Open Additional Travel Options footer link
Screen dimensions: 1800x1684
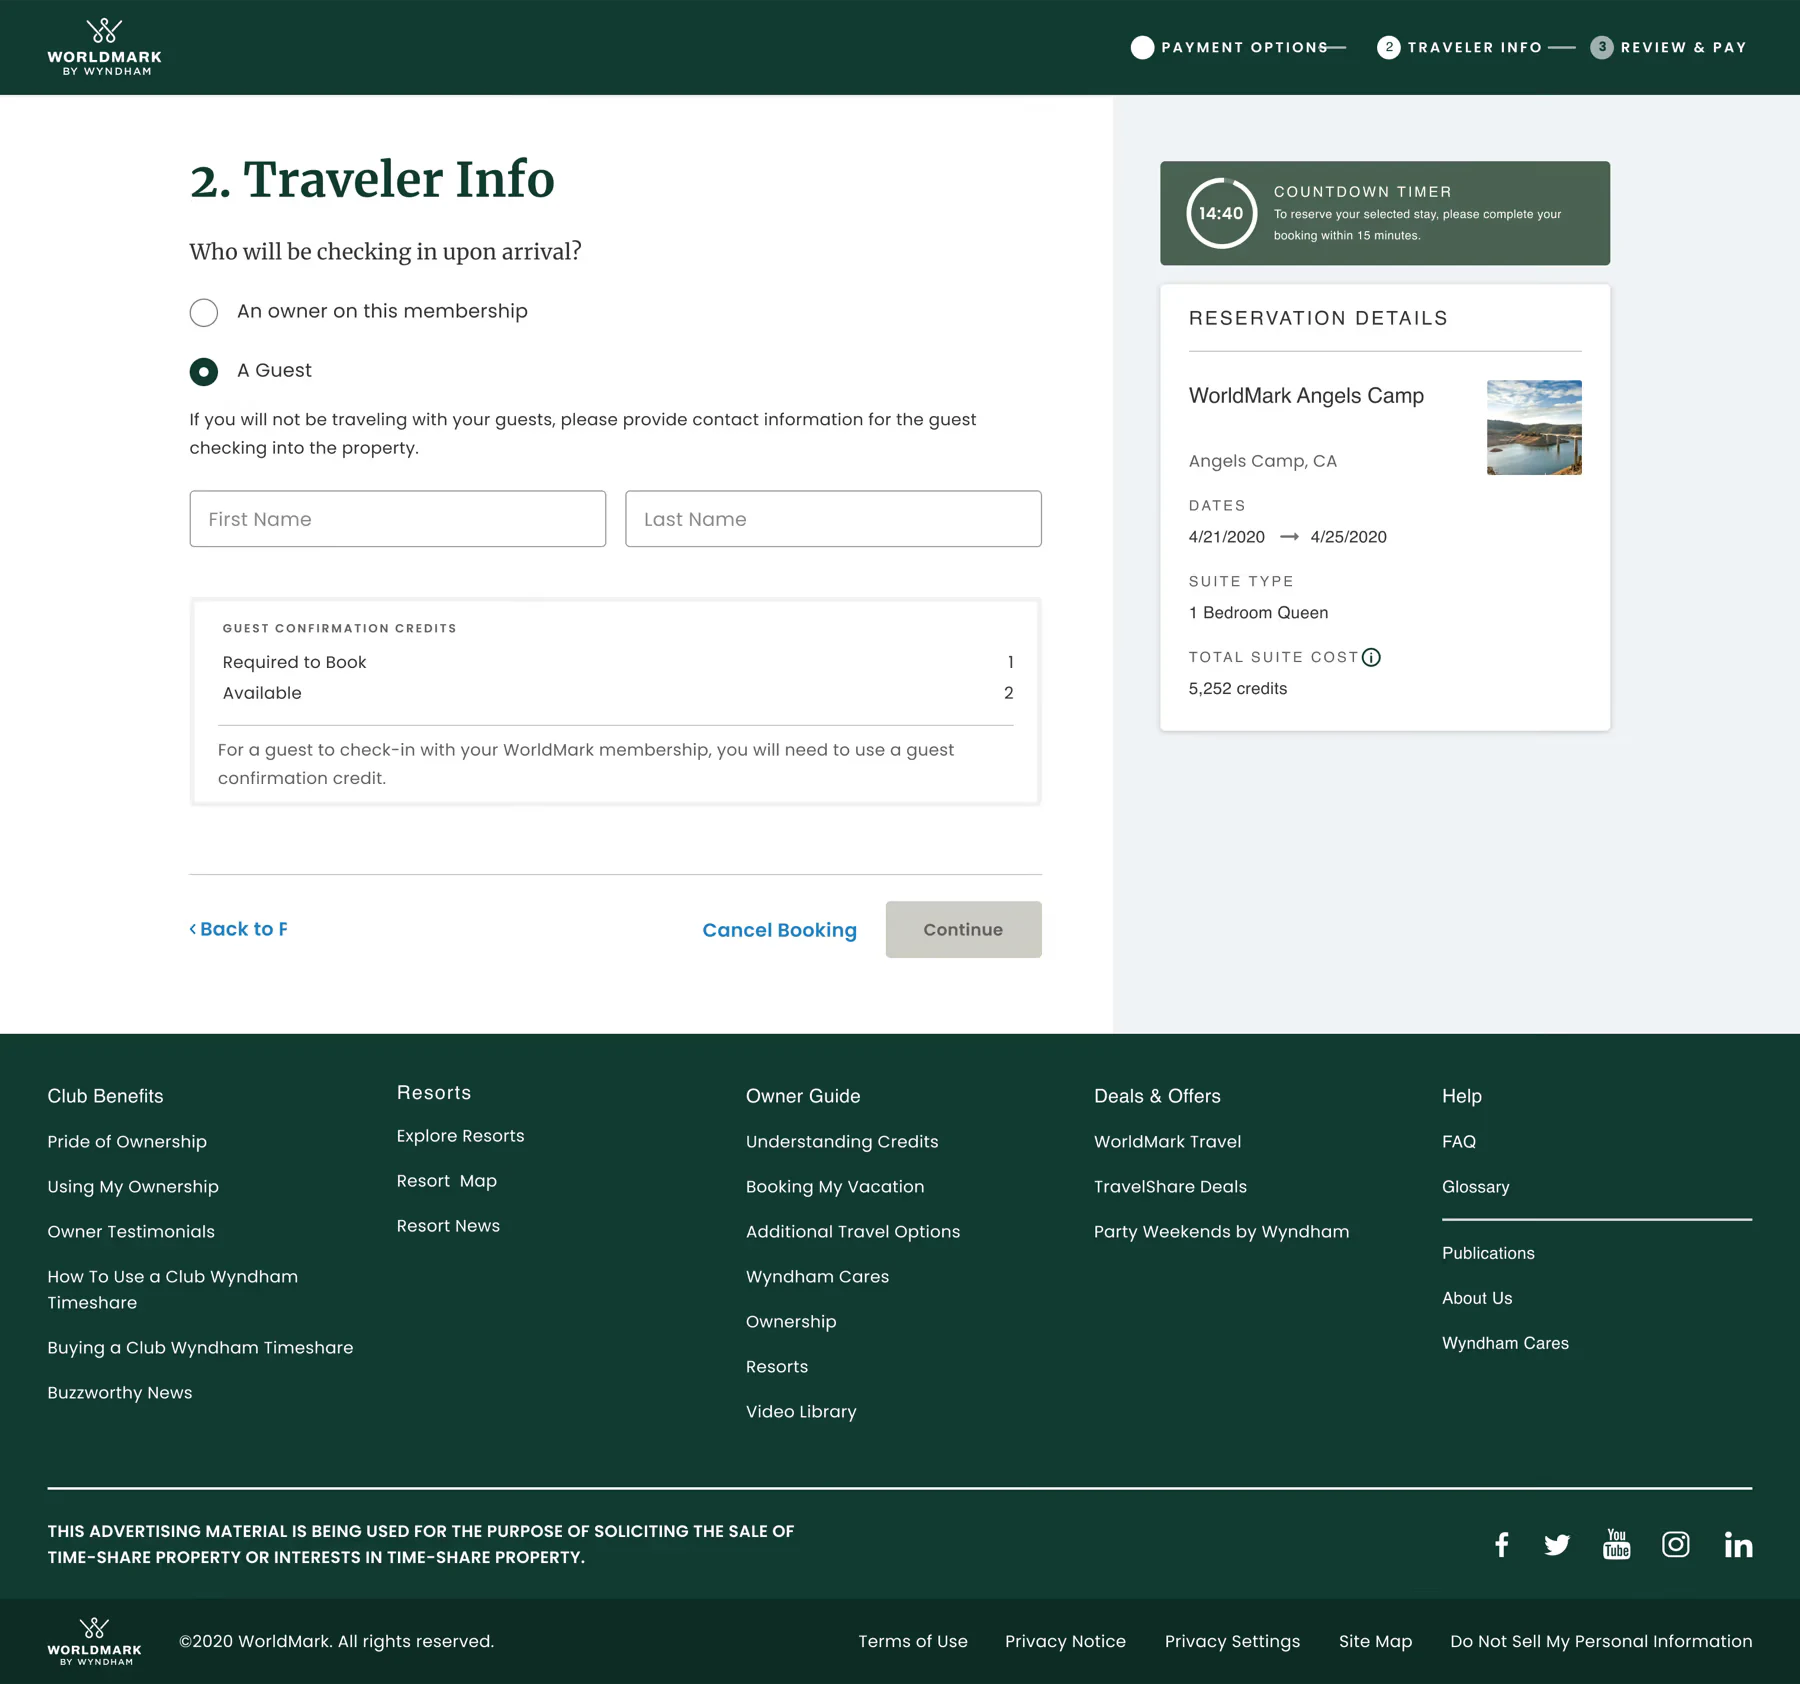pyautogui.click(x=853, y=1232)
